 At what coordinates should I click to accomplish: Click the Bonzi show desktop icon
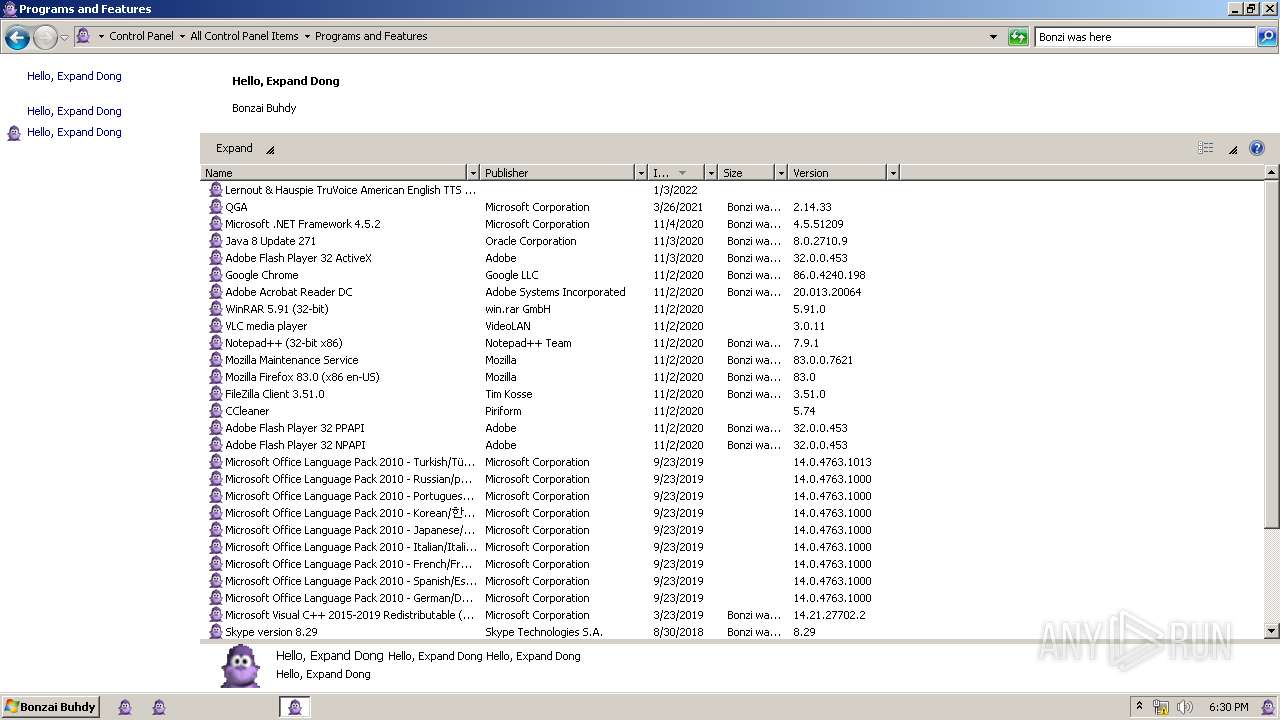point(1268,707)
